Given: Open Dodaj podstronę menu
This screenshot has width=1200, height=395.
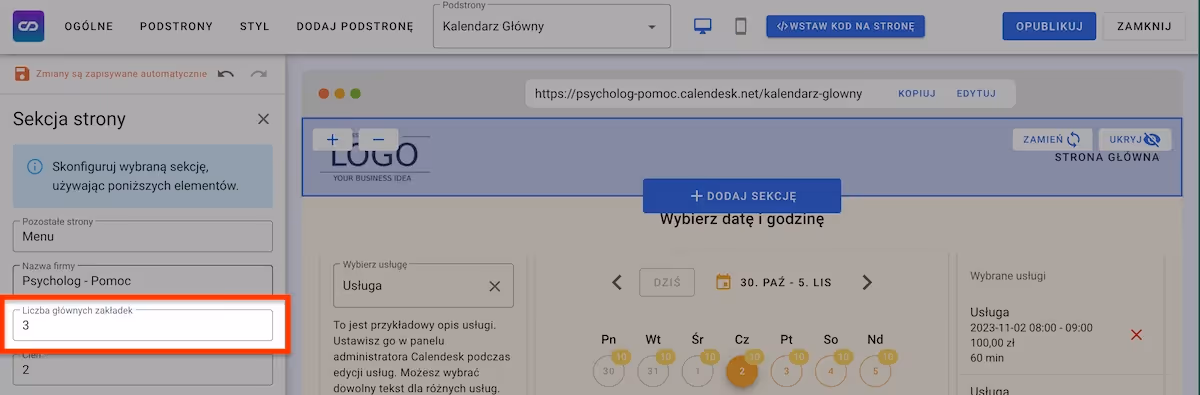Looking at the screenshot, I should tap(354, 27).
